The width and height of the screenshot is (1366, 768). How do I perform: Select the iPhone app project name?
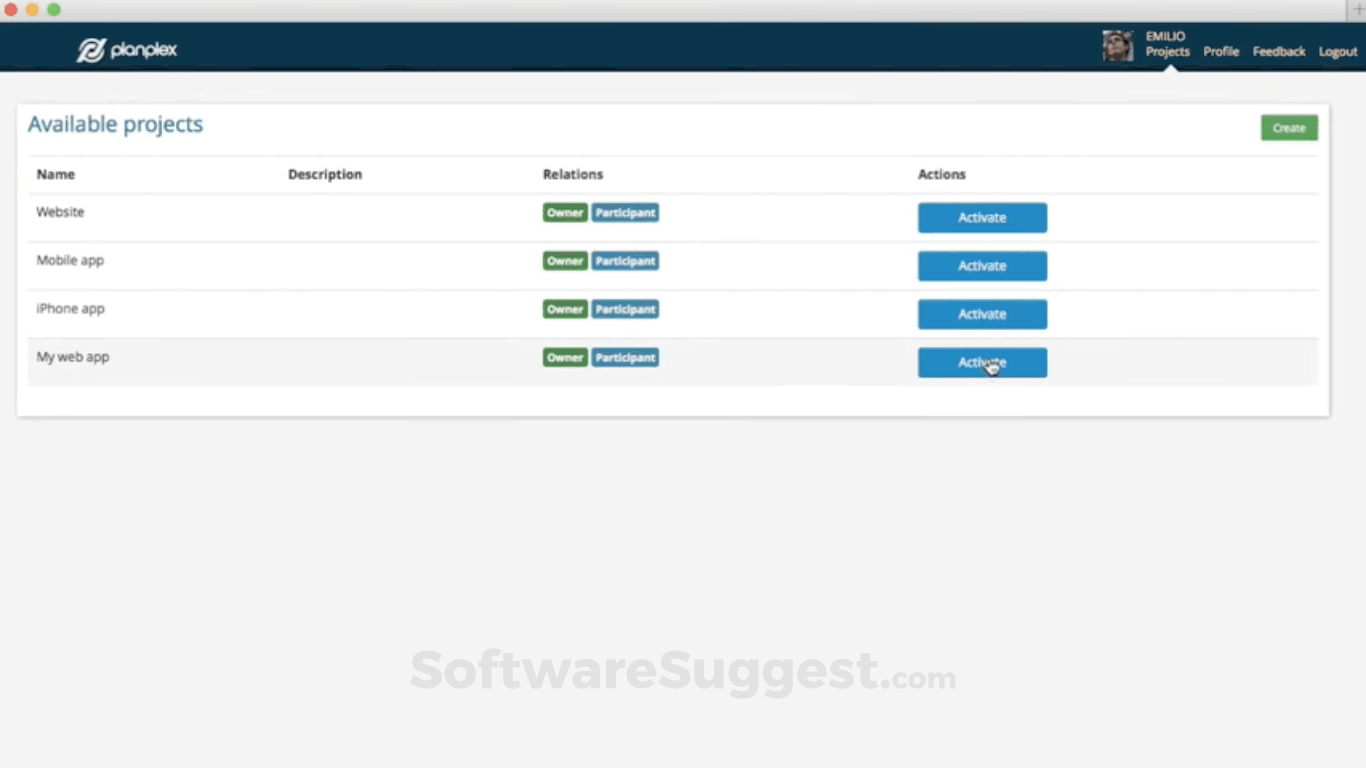point(70,309)
